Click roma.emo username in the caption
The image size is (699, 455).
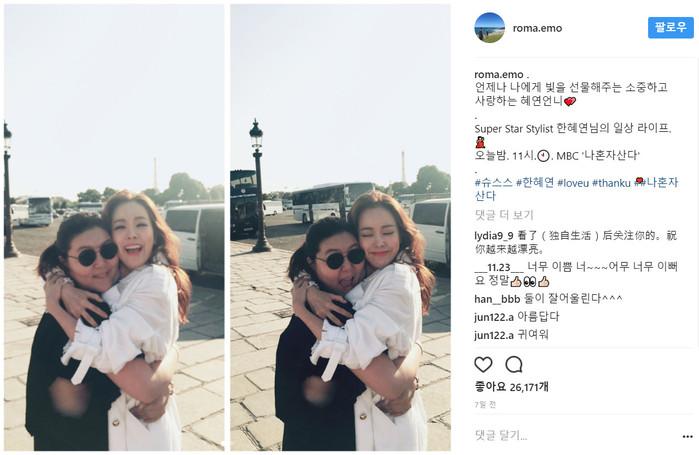pyautogui.click(x=499, y=74)
